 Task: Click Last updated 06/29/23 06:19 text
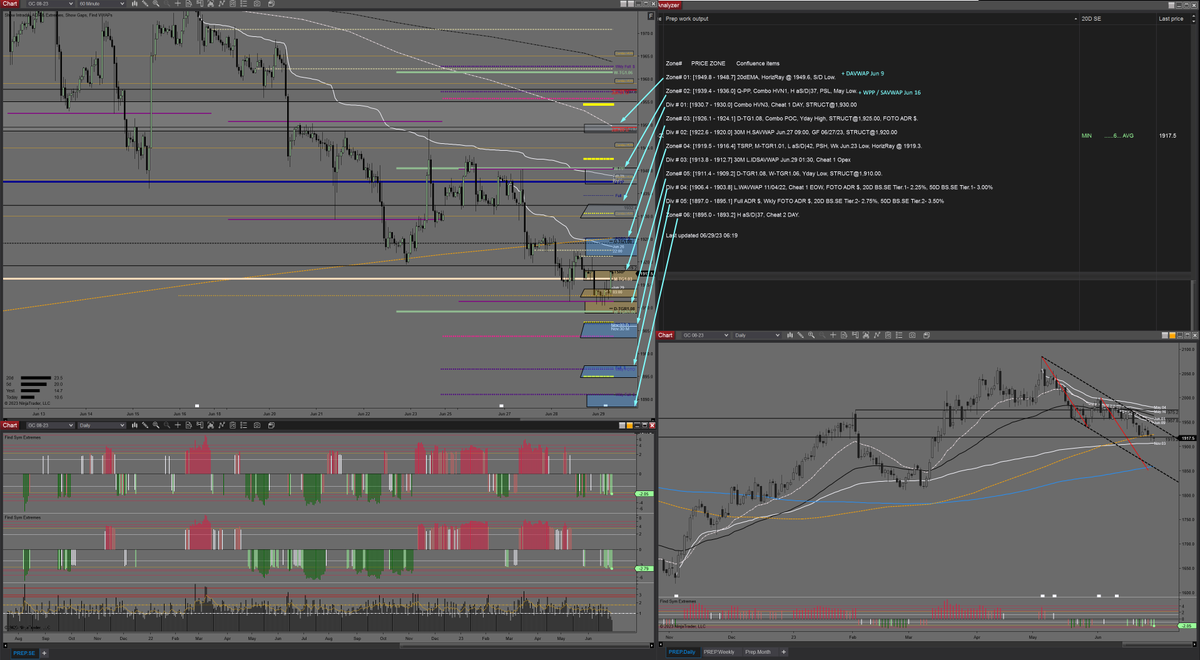[x=701, y=235]
